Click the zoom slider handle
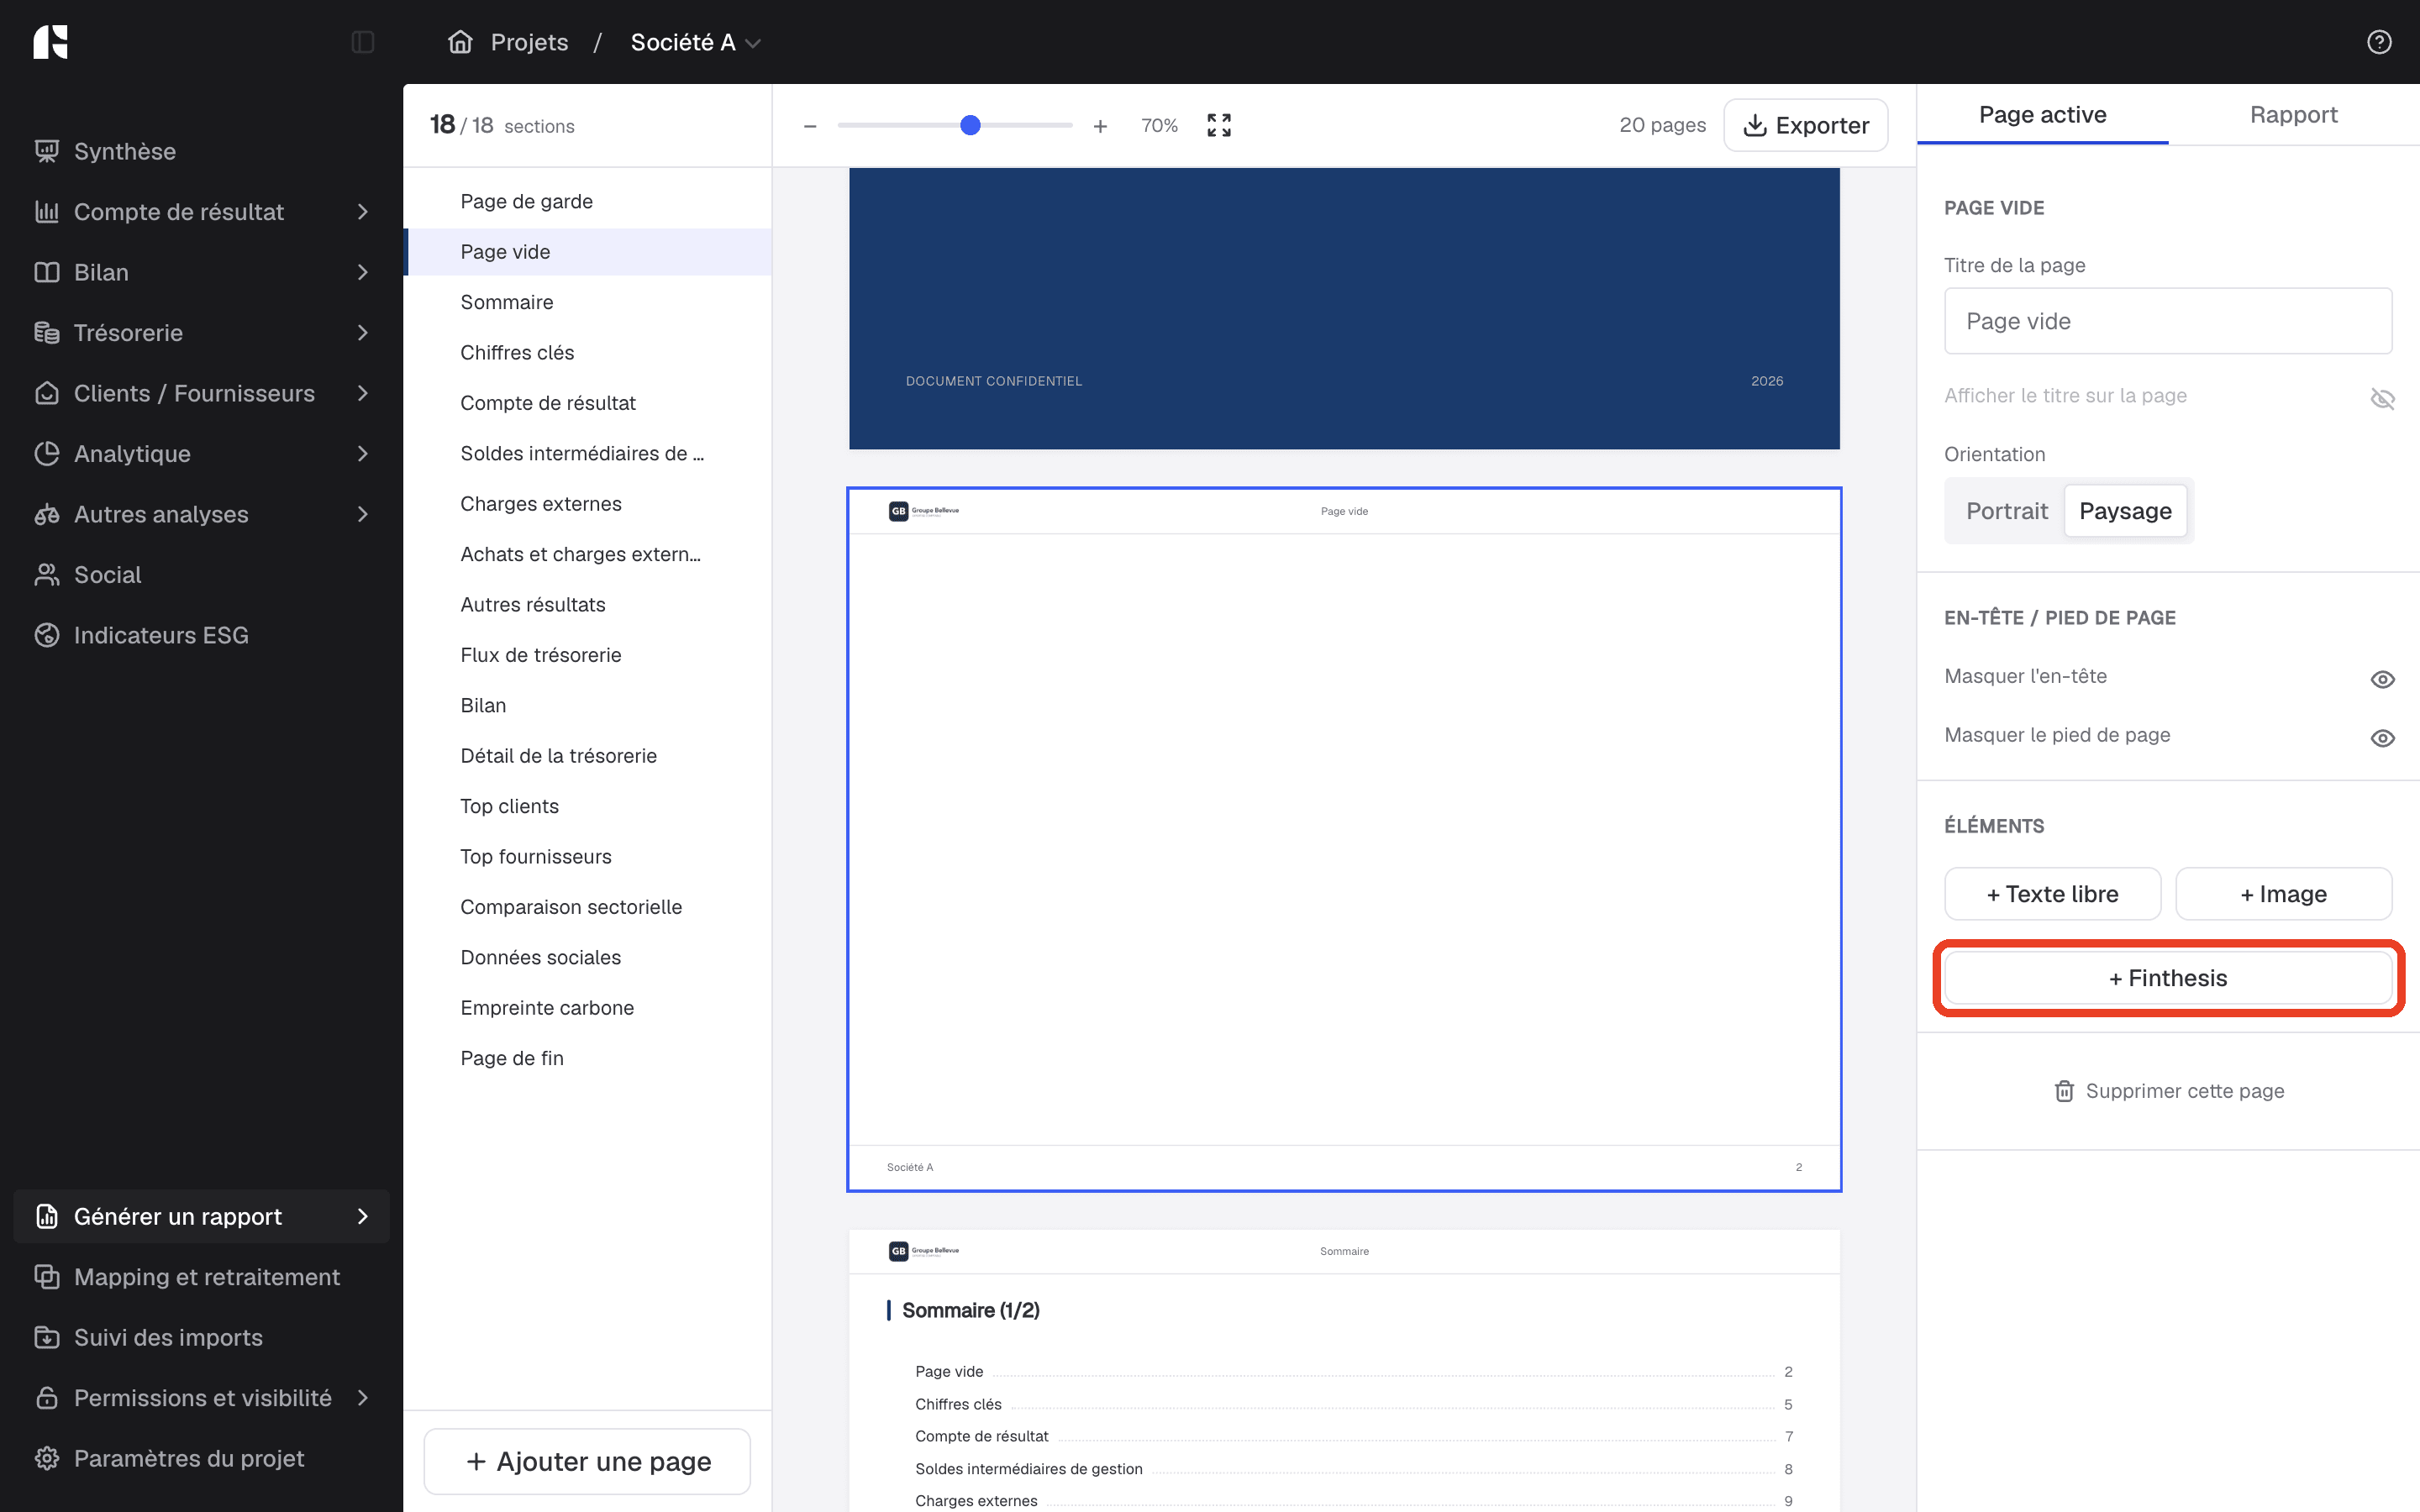The image size is (2420, 1512). [x=970, y=125]
